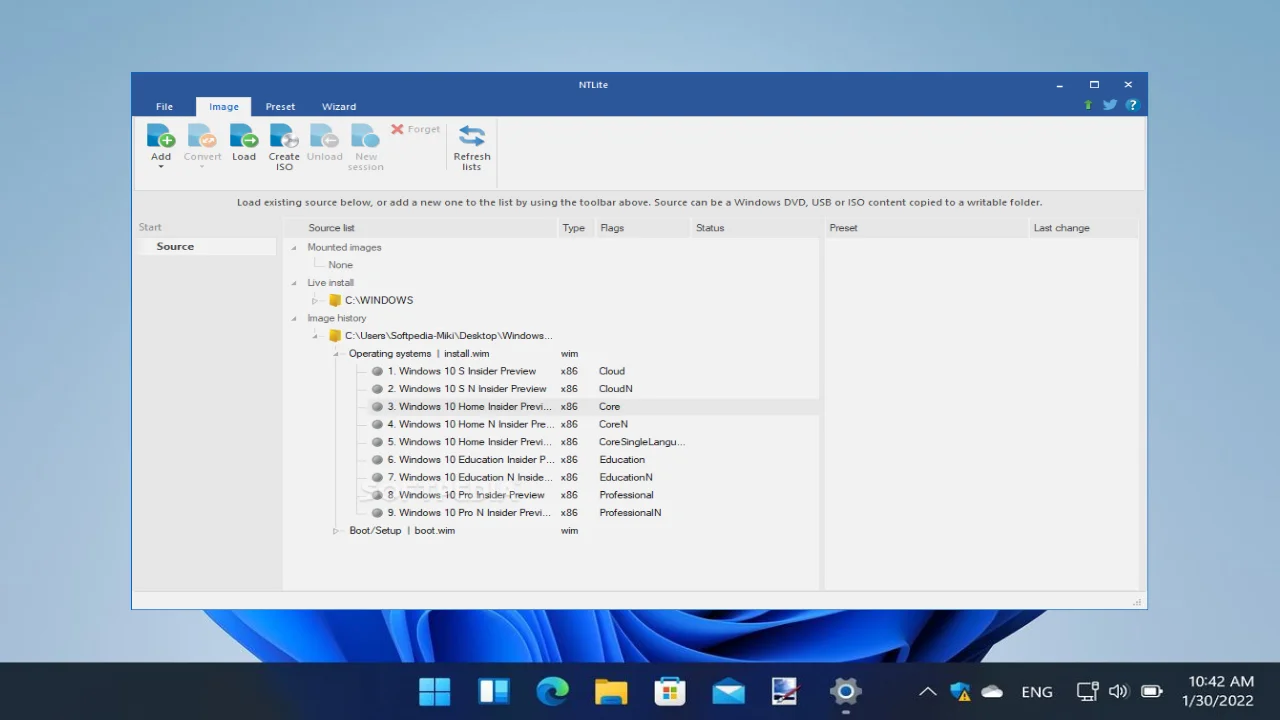Expand the Boot/Setup boot.wim node
The width and height of the screenshot is (1280, 720).
[336, 531]
